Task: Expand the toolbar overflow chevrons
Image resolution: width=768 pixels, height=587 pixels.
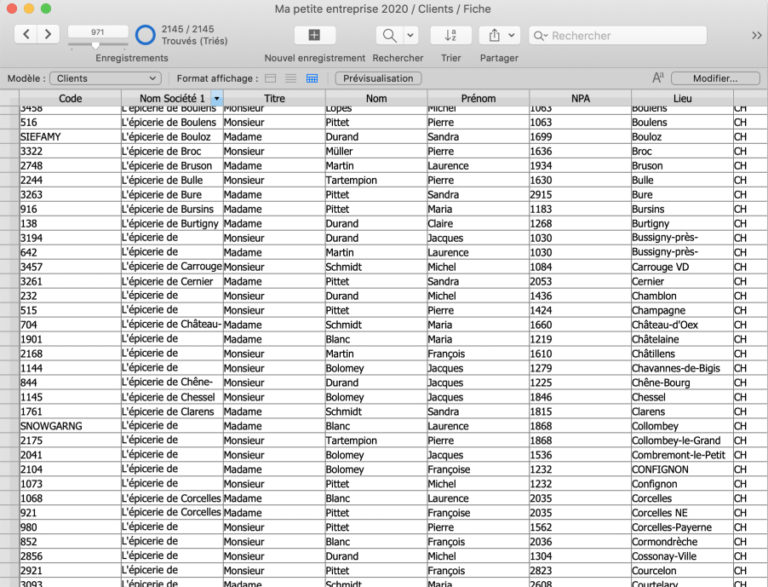Action: pos(756,35)
